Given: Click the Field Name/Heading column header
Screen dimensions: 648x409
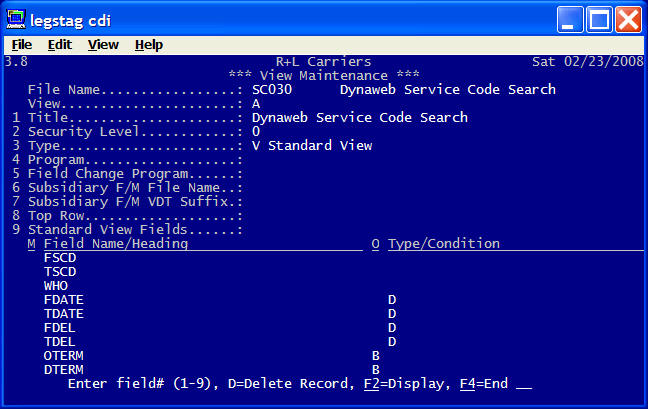Looking at the screenshot, I should click(x=116, y=243).
